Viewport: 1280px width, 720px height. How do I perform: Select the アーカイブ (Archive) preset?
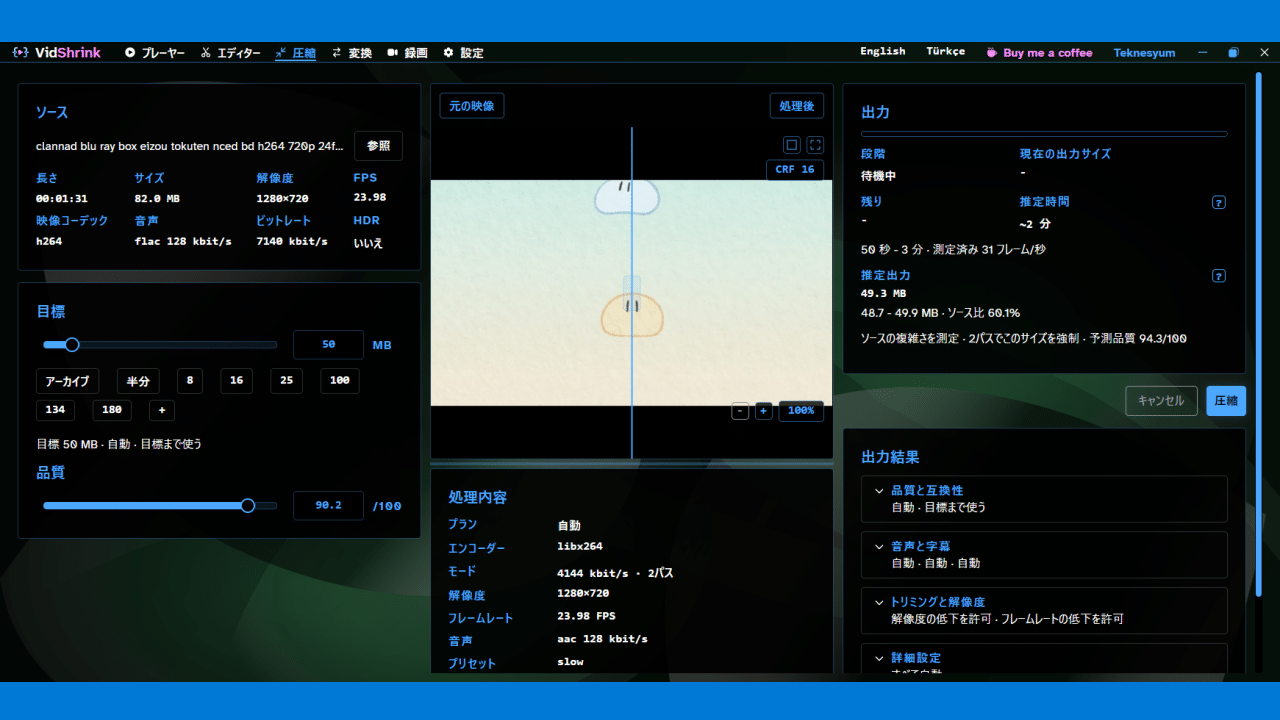(x=67, y=381)
